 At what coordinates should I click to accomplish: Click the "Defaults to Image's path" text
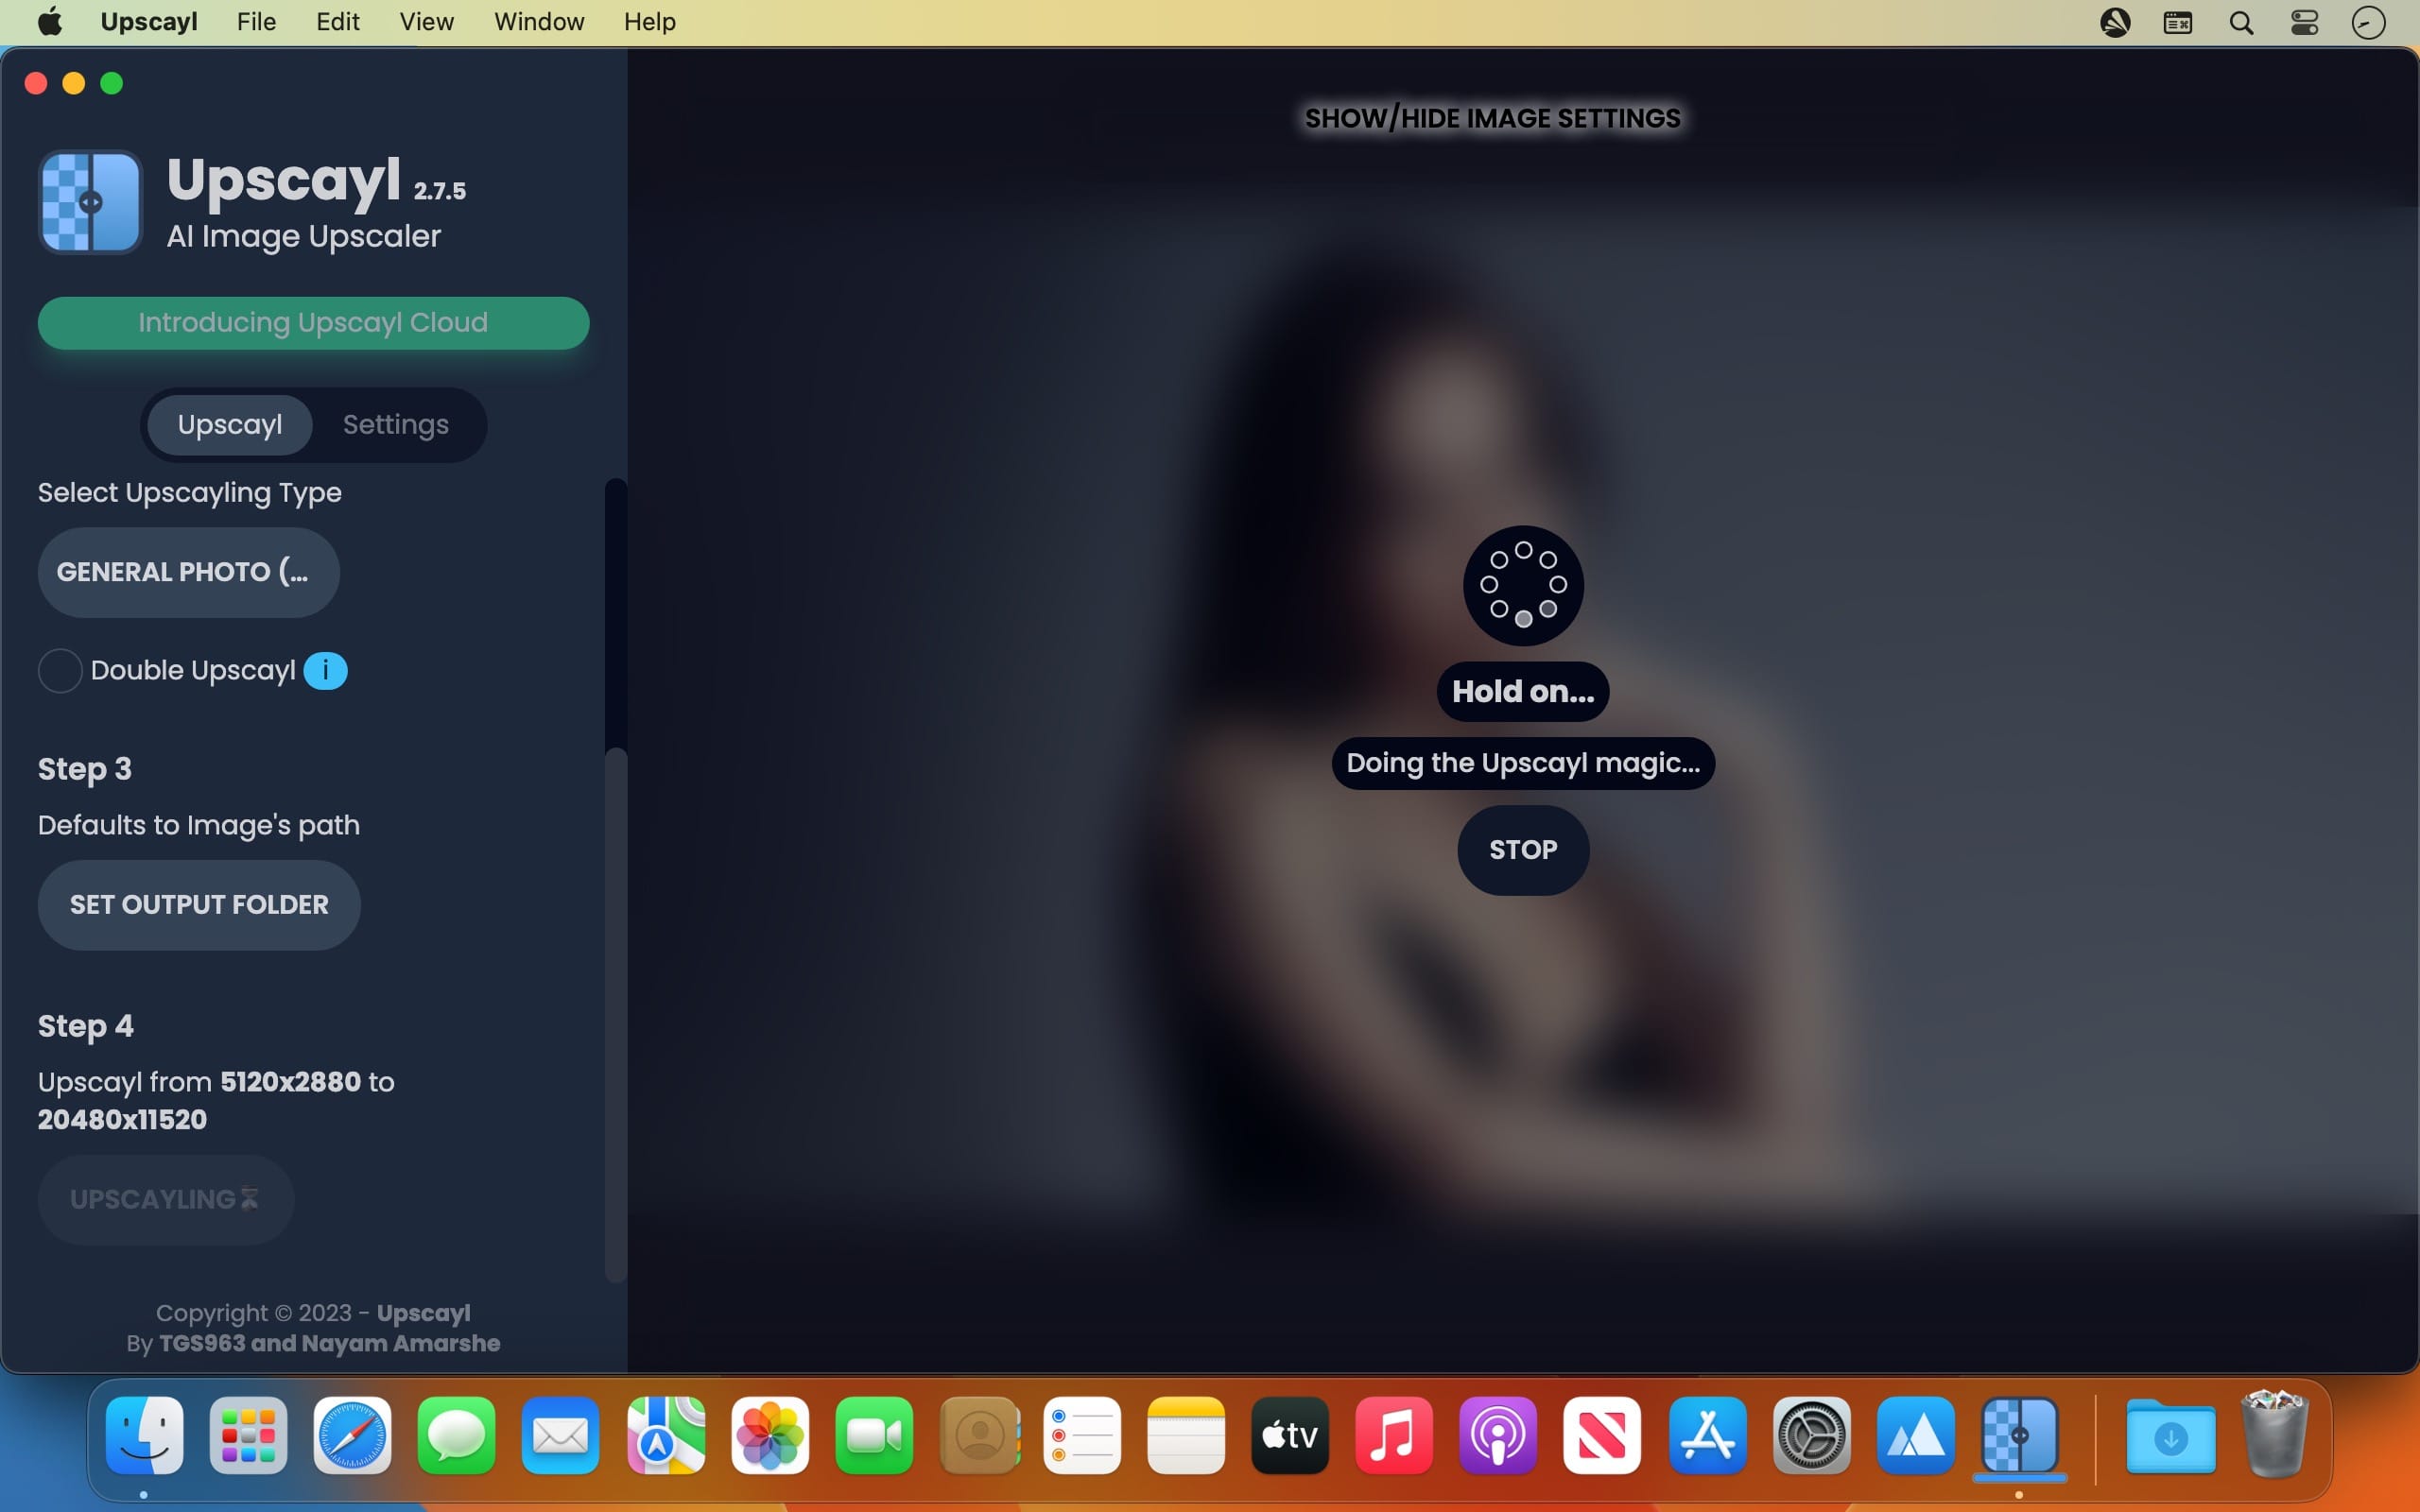point(199,825)
